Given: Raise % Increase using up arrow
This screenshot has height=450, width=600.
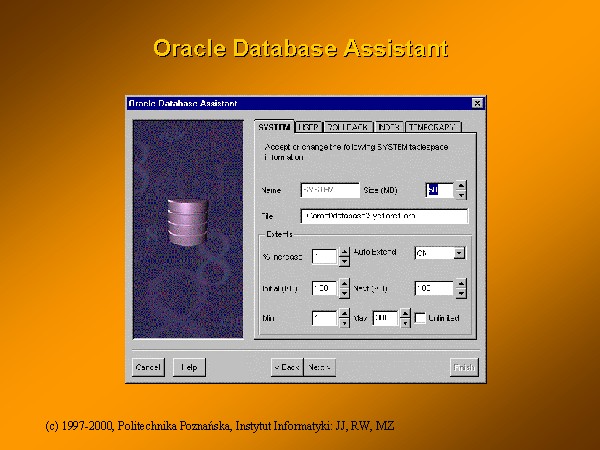Looking at the screenshot, I should click(x=344, y=252).
